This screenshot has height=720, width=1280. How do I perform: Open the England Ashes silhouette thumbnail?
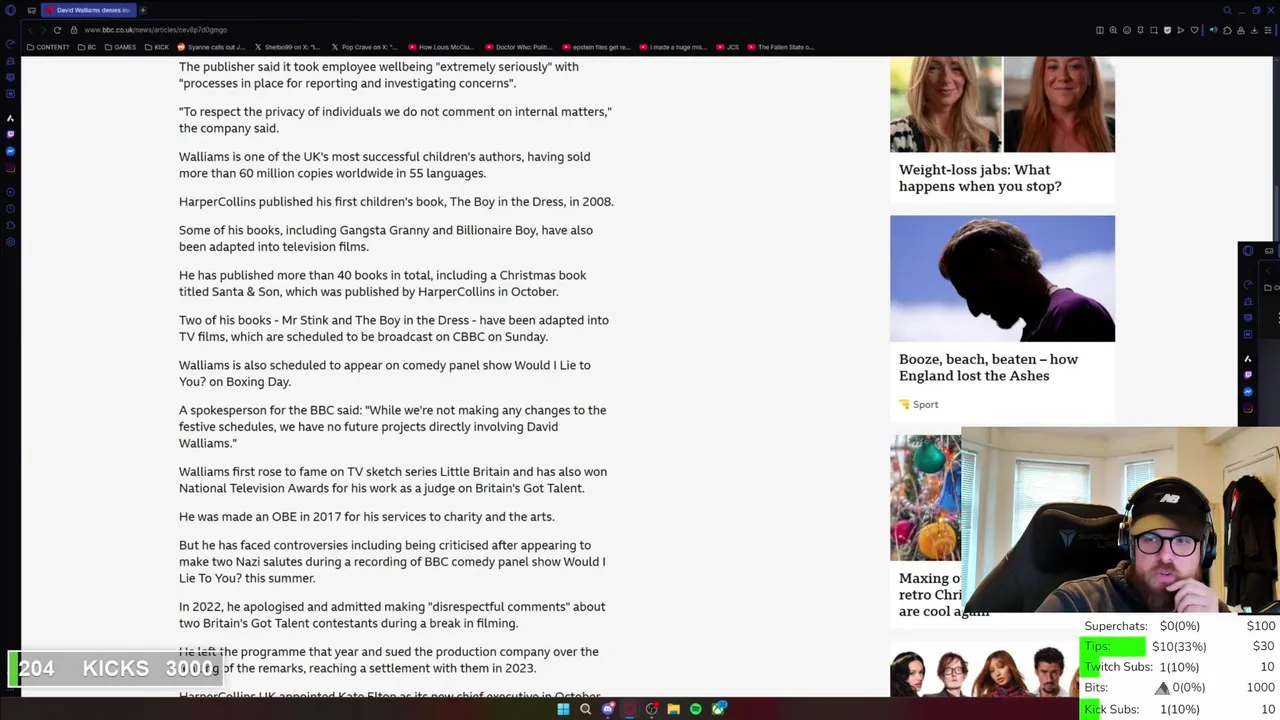click(1002, 278)
